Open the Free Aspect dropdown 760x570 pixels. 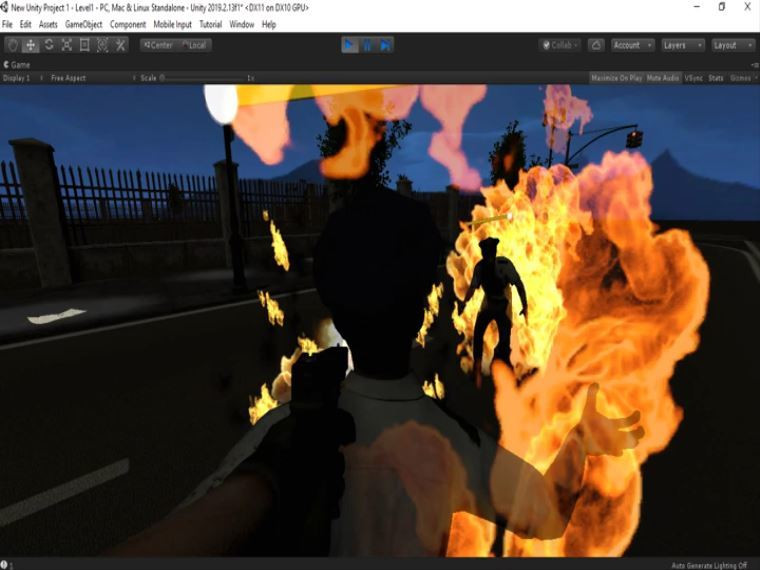pos(92,78)
